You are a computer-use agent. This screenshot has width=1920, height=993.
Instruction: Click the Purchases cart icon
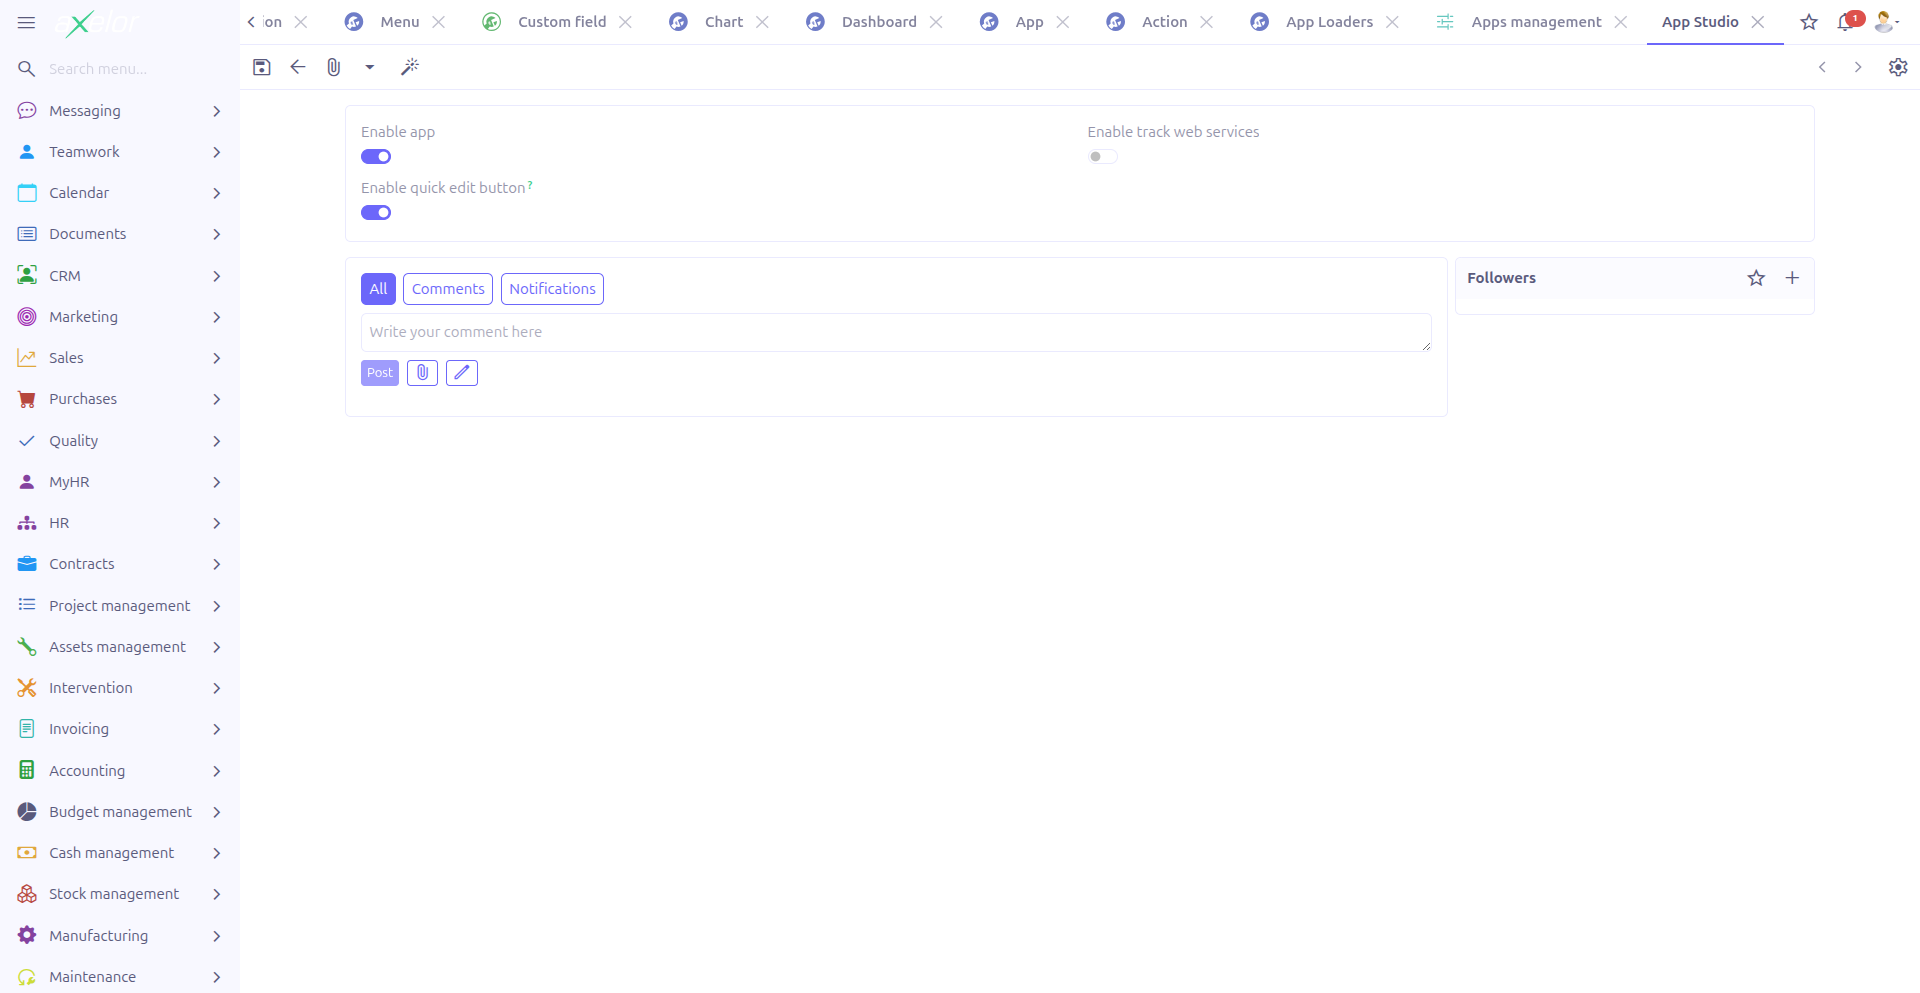27,399
